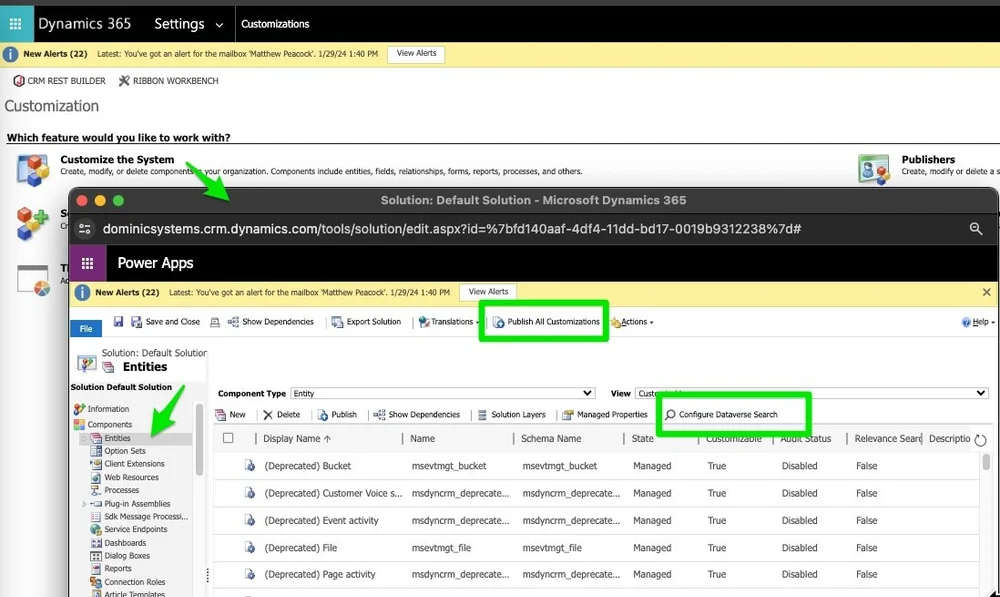Click the Customize the System link
Viewport: 1000px width, 597px height.
click(x=117, y=159)
